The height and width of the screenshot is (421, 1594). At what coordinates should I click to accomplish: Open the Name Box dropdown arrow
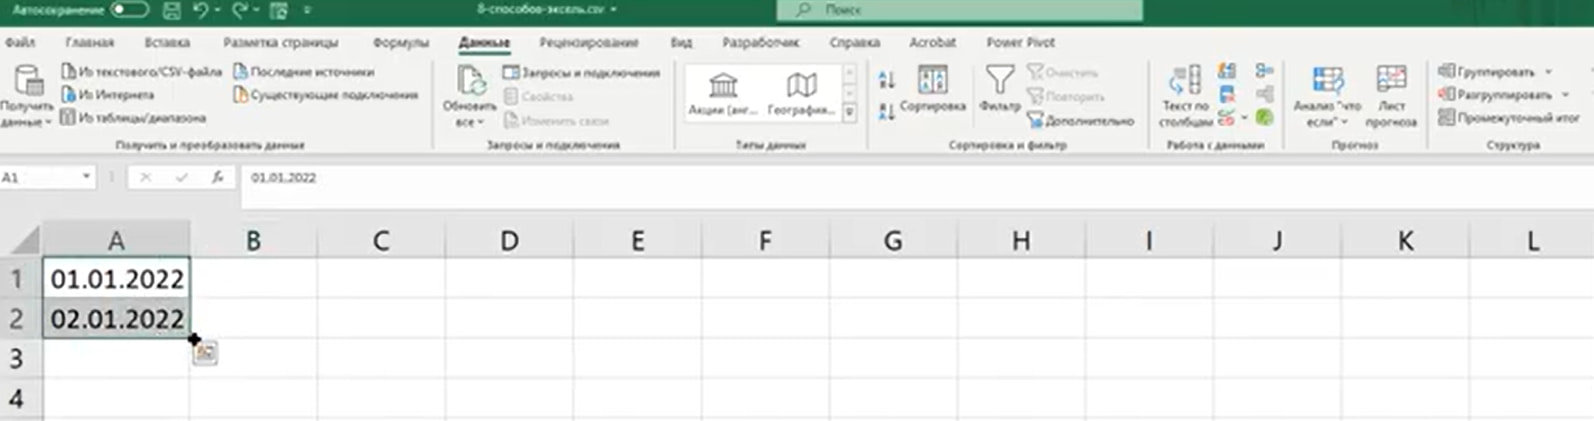[x=86, y=177]
